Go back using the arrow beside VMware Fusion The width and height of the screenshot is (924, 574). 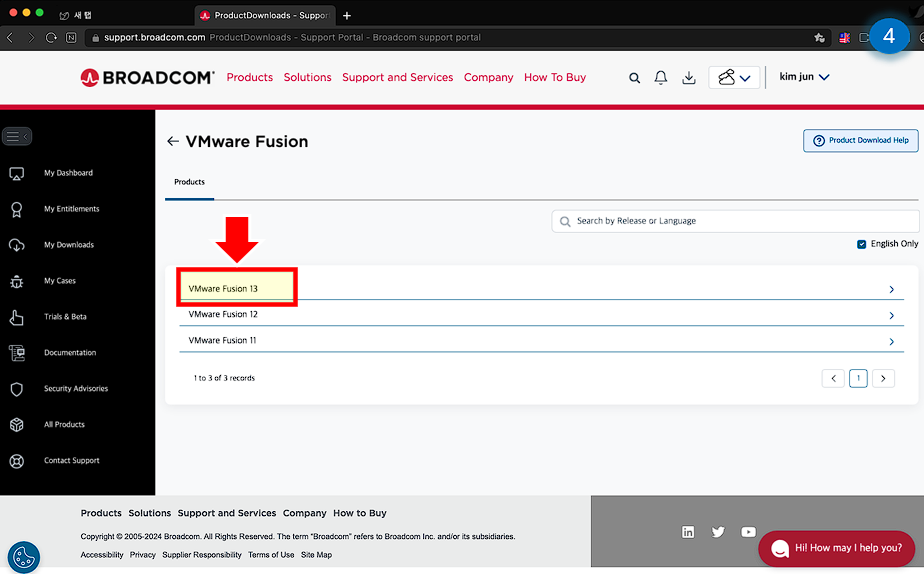pyautogui.click(x=173, y=141)
